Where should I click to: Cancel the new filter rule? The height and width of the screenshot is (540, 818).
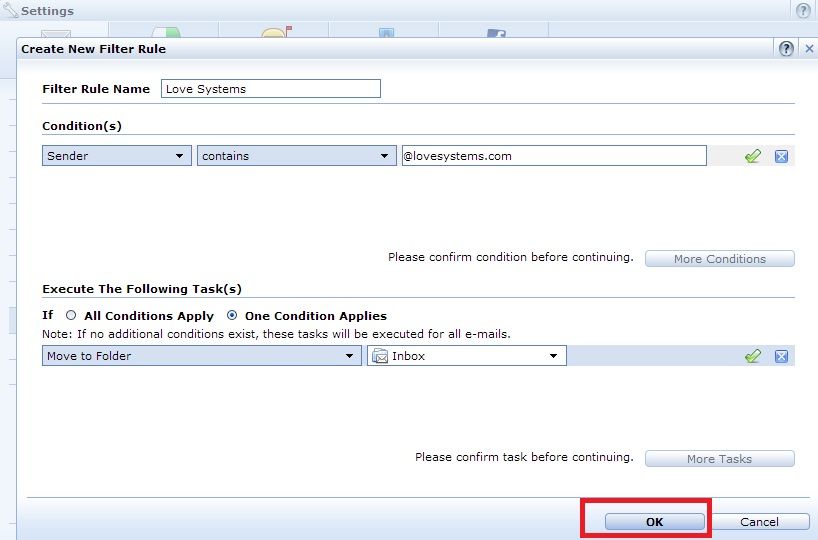point(759,521)
